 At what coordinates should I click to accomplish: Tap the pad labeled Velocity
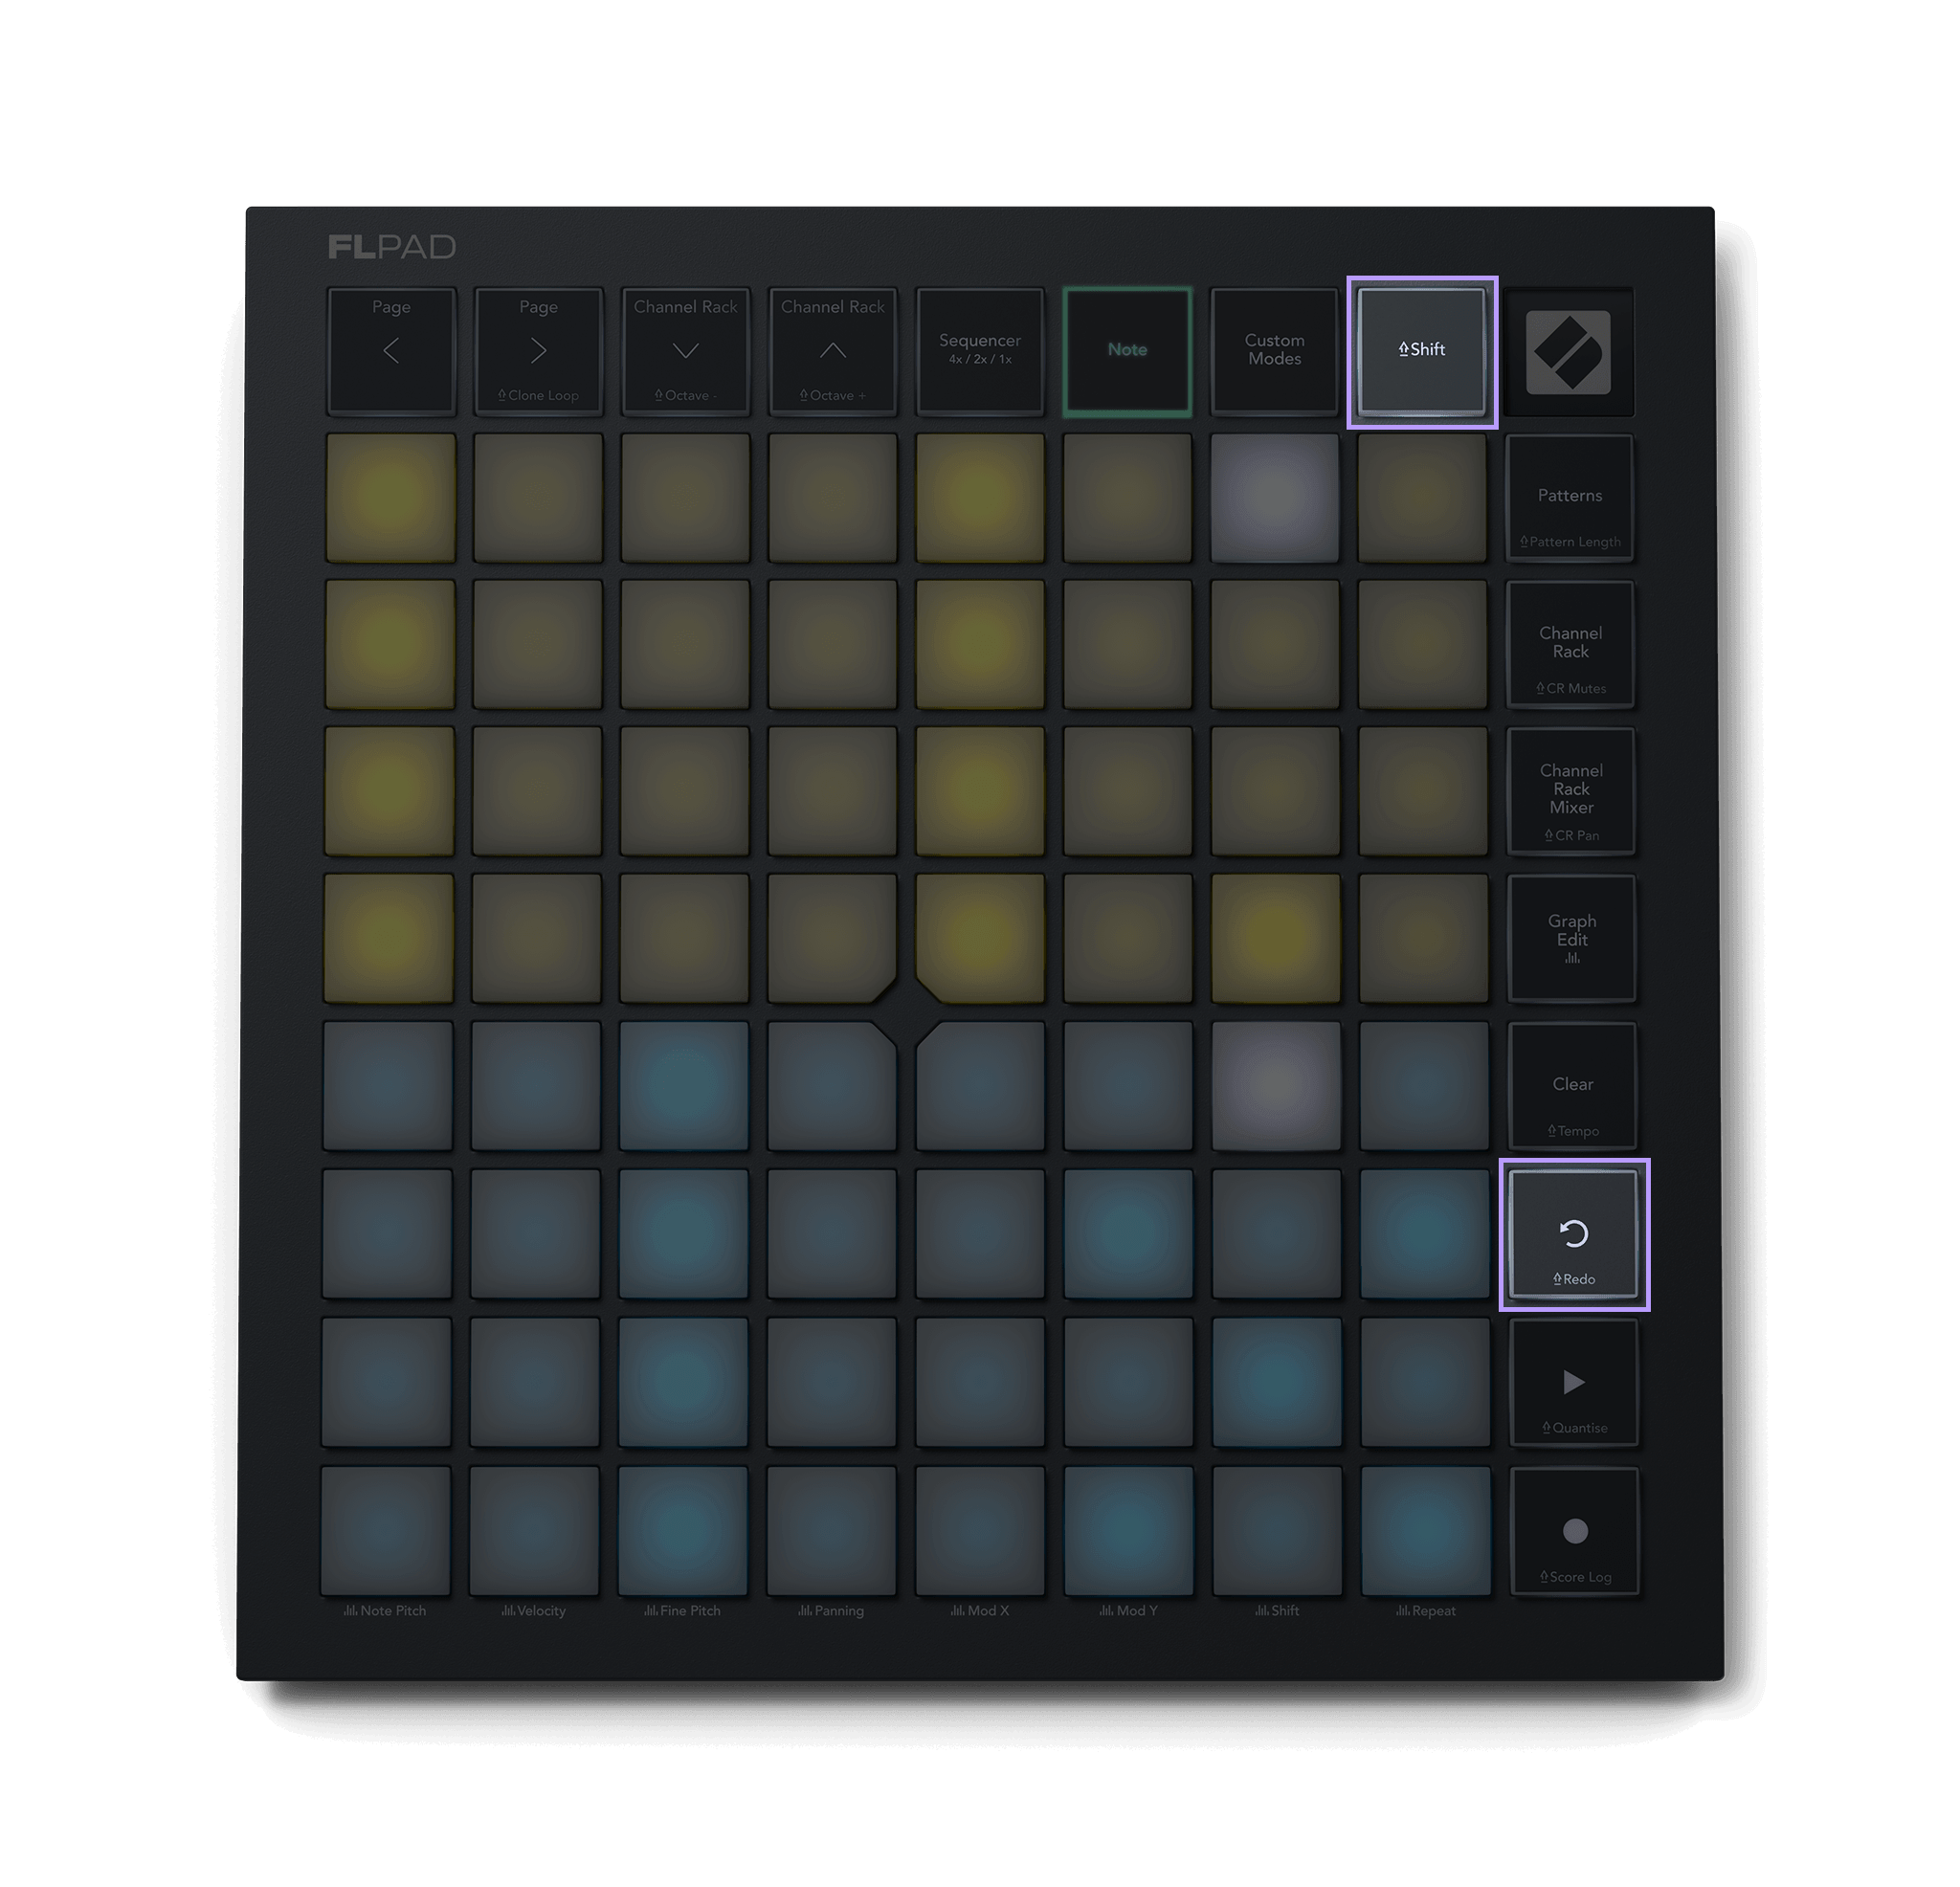tap(534, 1530)
